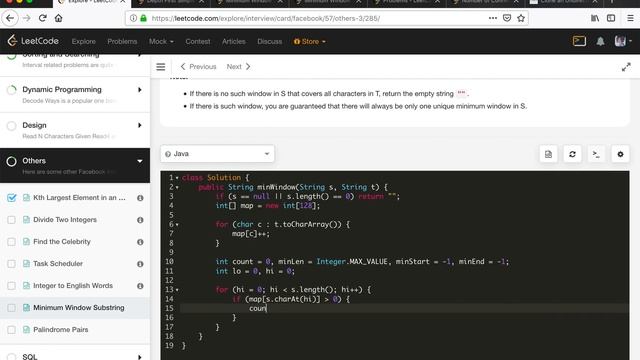Screen dimensions: 640x360
Task: Fold the code at line 1
Action: pyautogui.click(x=177, y=178)
